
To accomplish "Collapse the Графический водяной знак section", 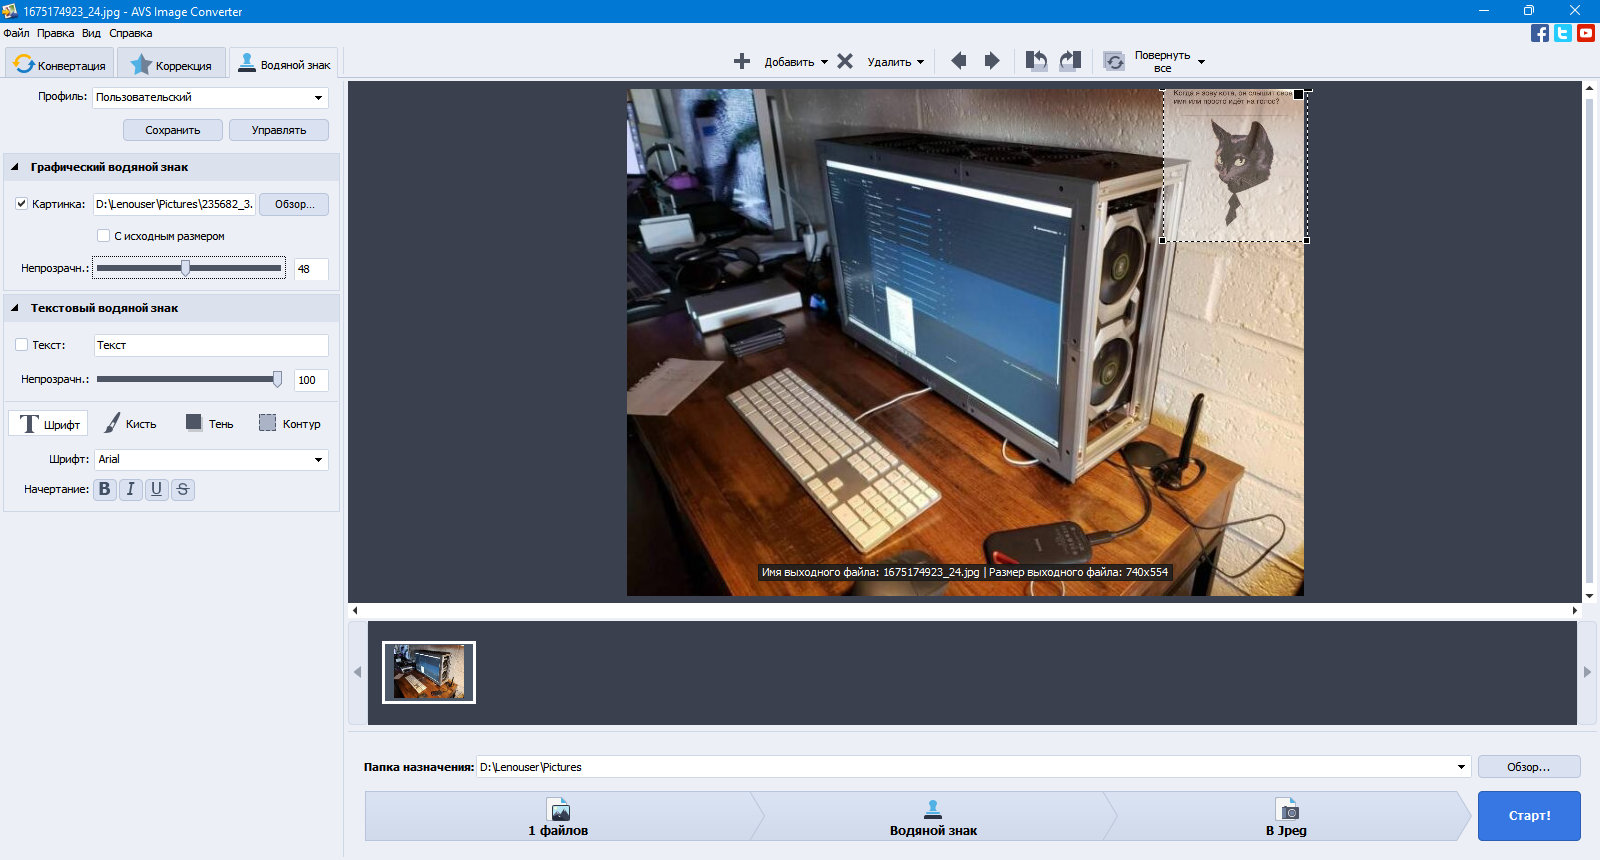I will pos(15,167).
